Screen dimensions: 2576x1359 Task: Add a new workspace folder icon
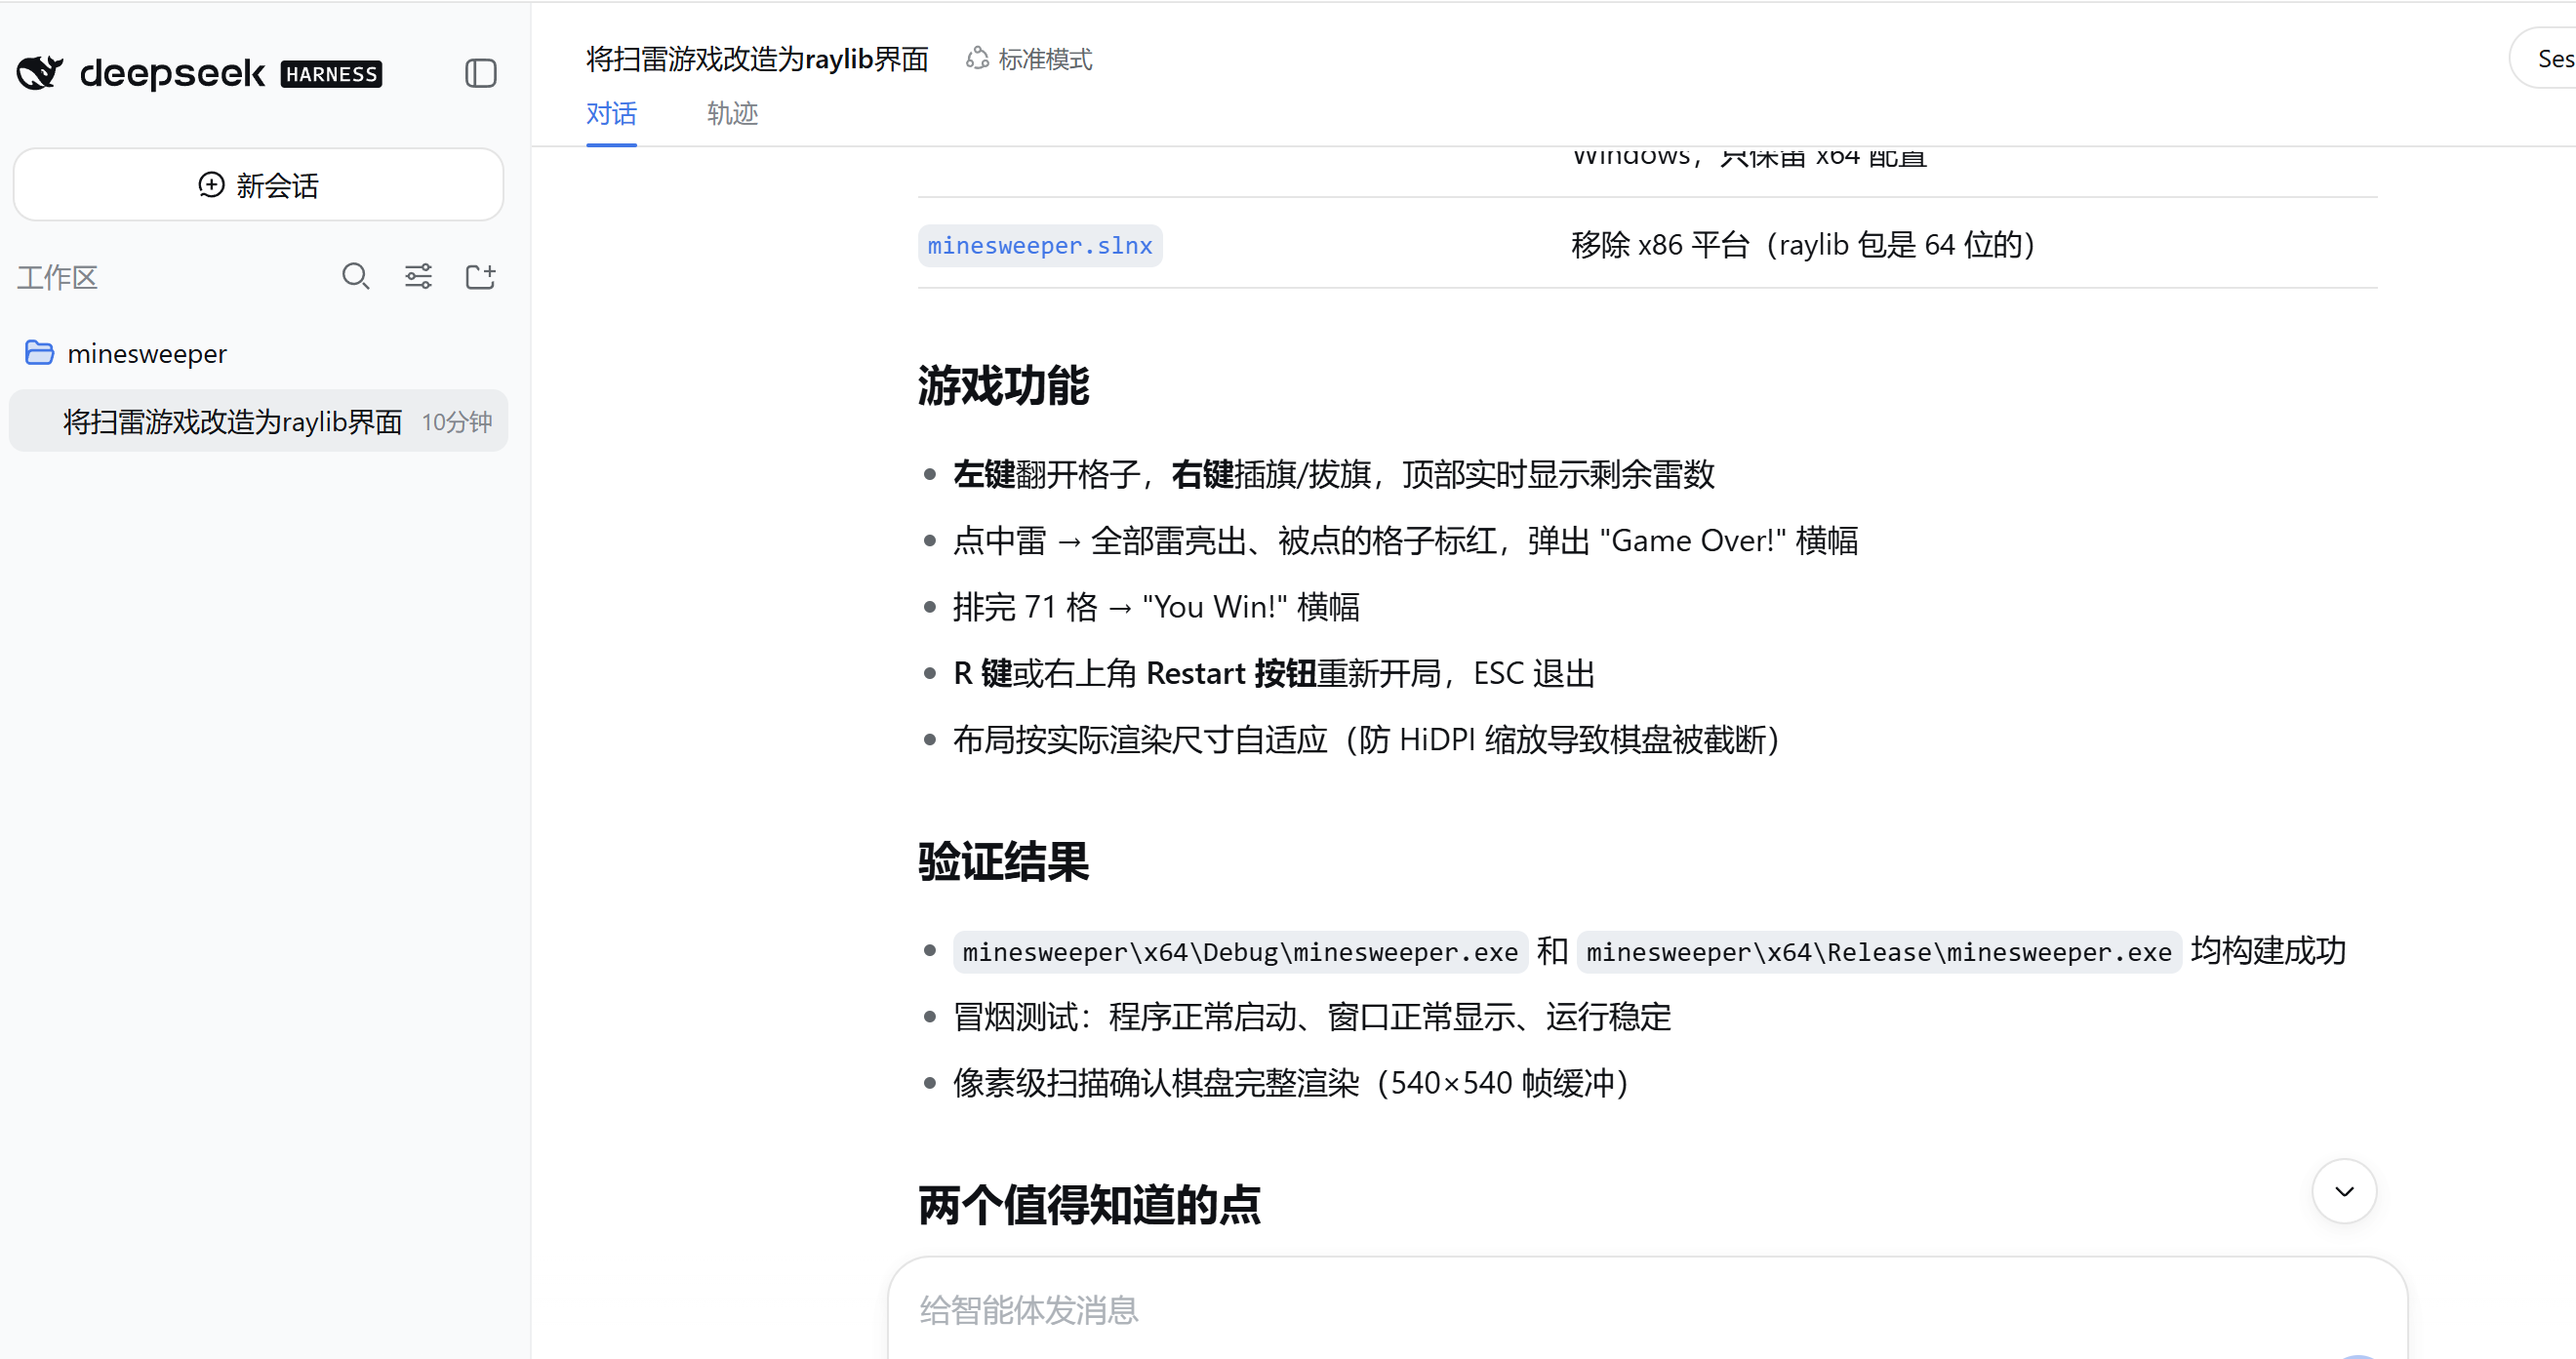tap(481, 277)
